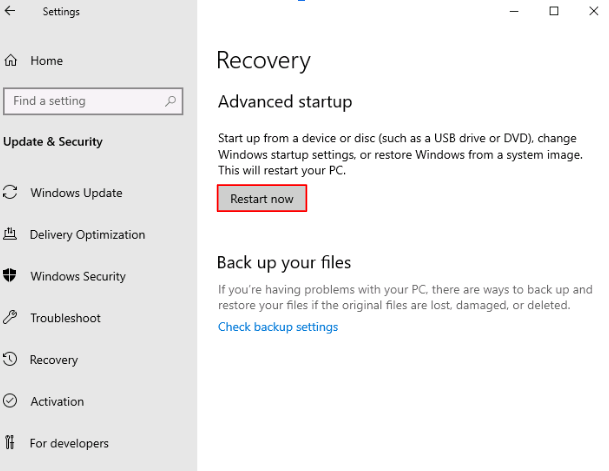This screenshot has width=609, height=471.
Task: Click the Troubleshoot wrench icon
Action: pyautogui.click(x=11, y=318)
